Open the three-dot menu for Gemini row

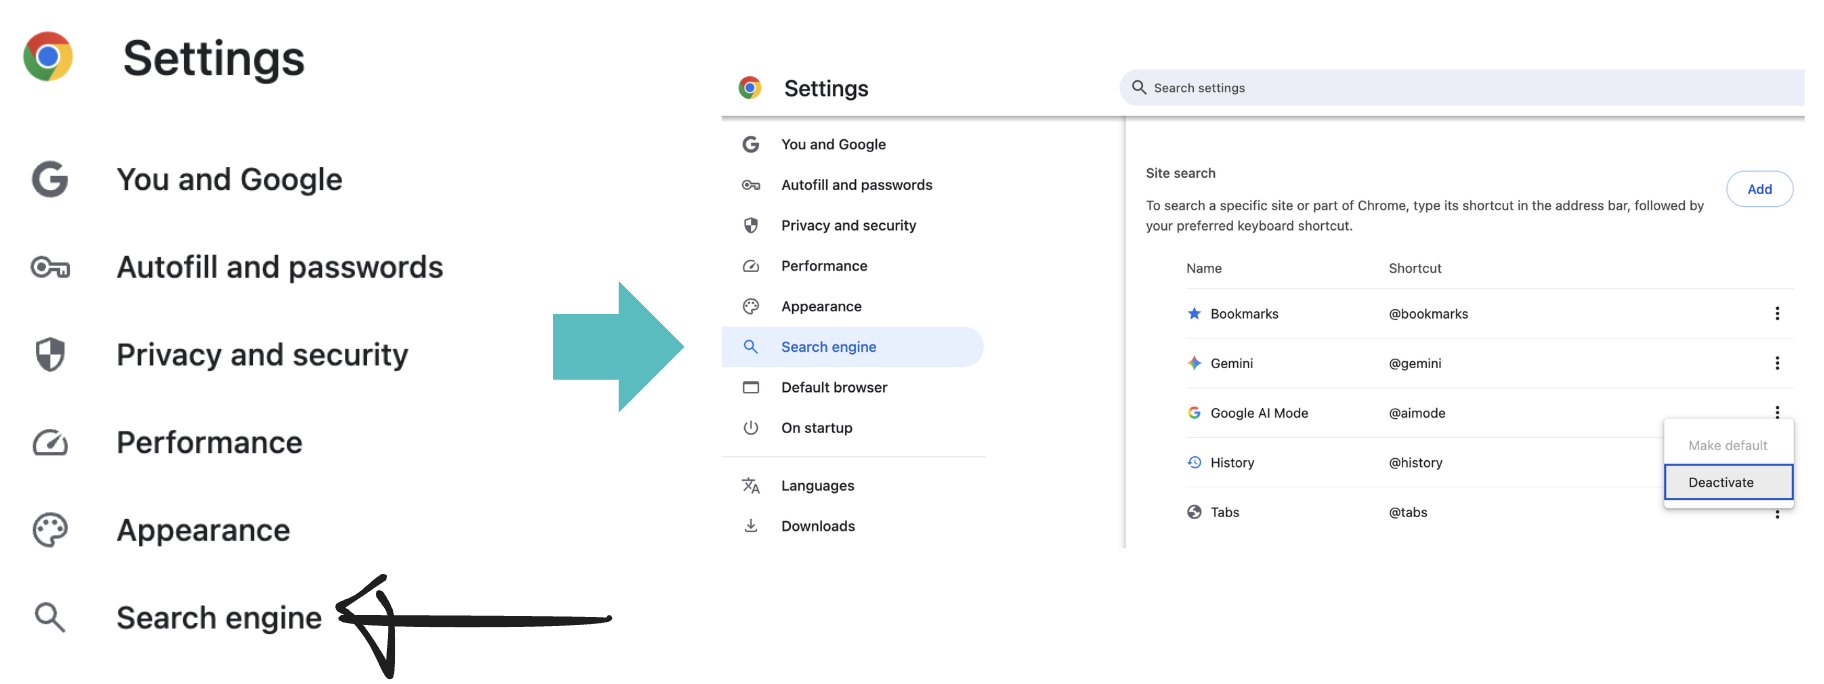coord(1776,363)
